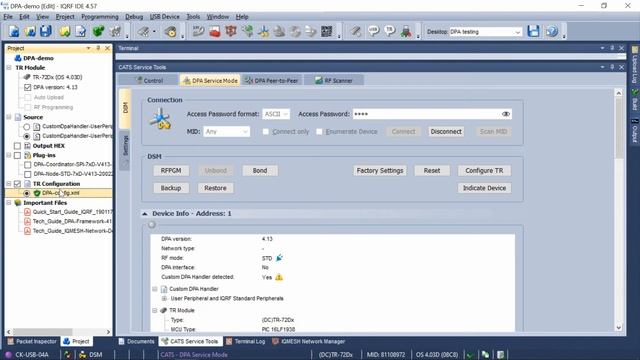Click the Indicate Device button
Image resolution: width=640 pixels, height=360 pixels.
(484, 188)
